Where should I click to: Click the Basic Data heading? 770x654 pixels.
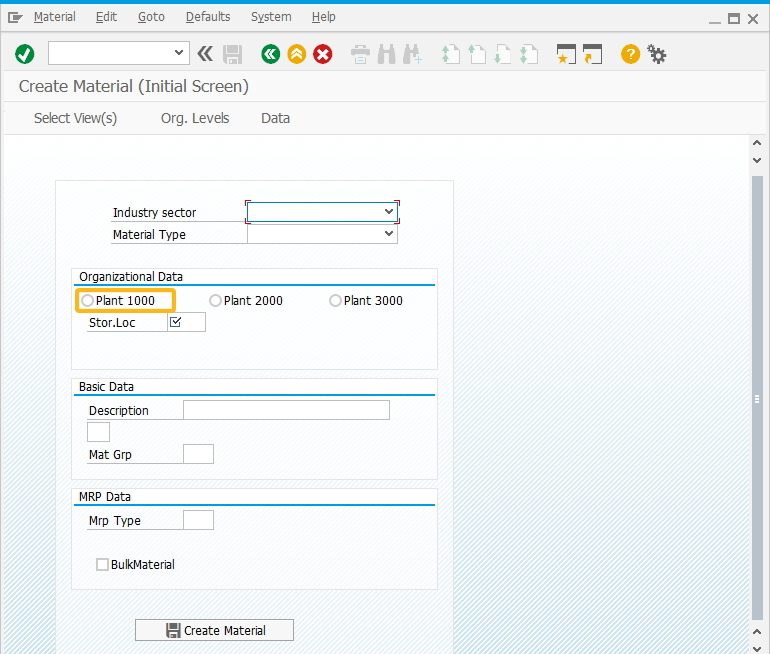(x=106, y=387)
